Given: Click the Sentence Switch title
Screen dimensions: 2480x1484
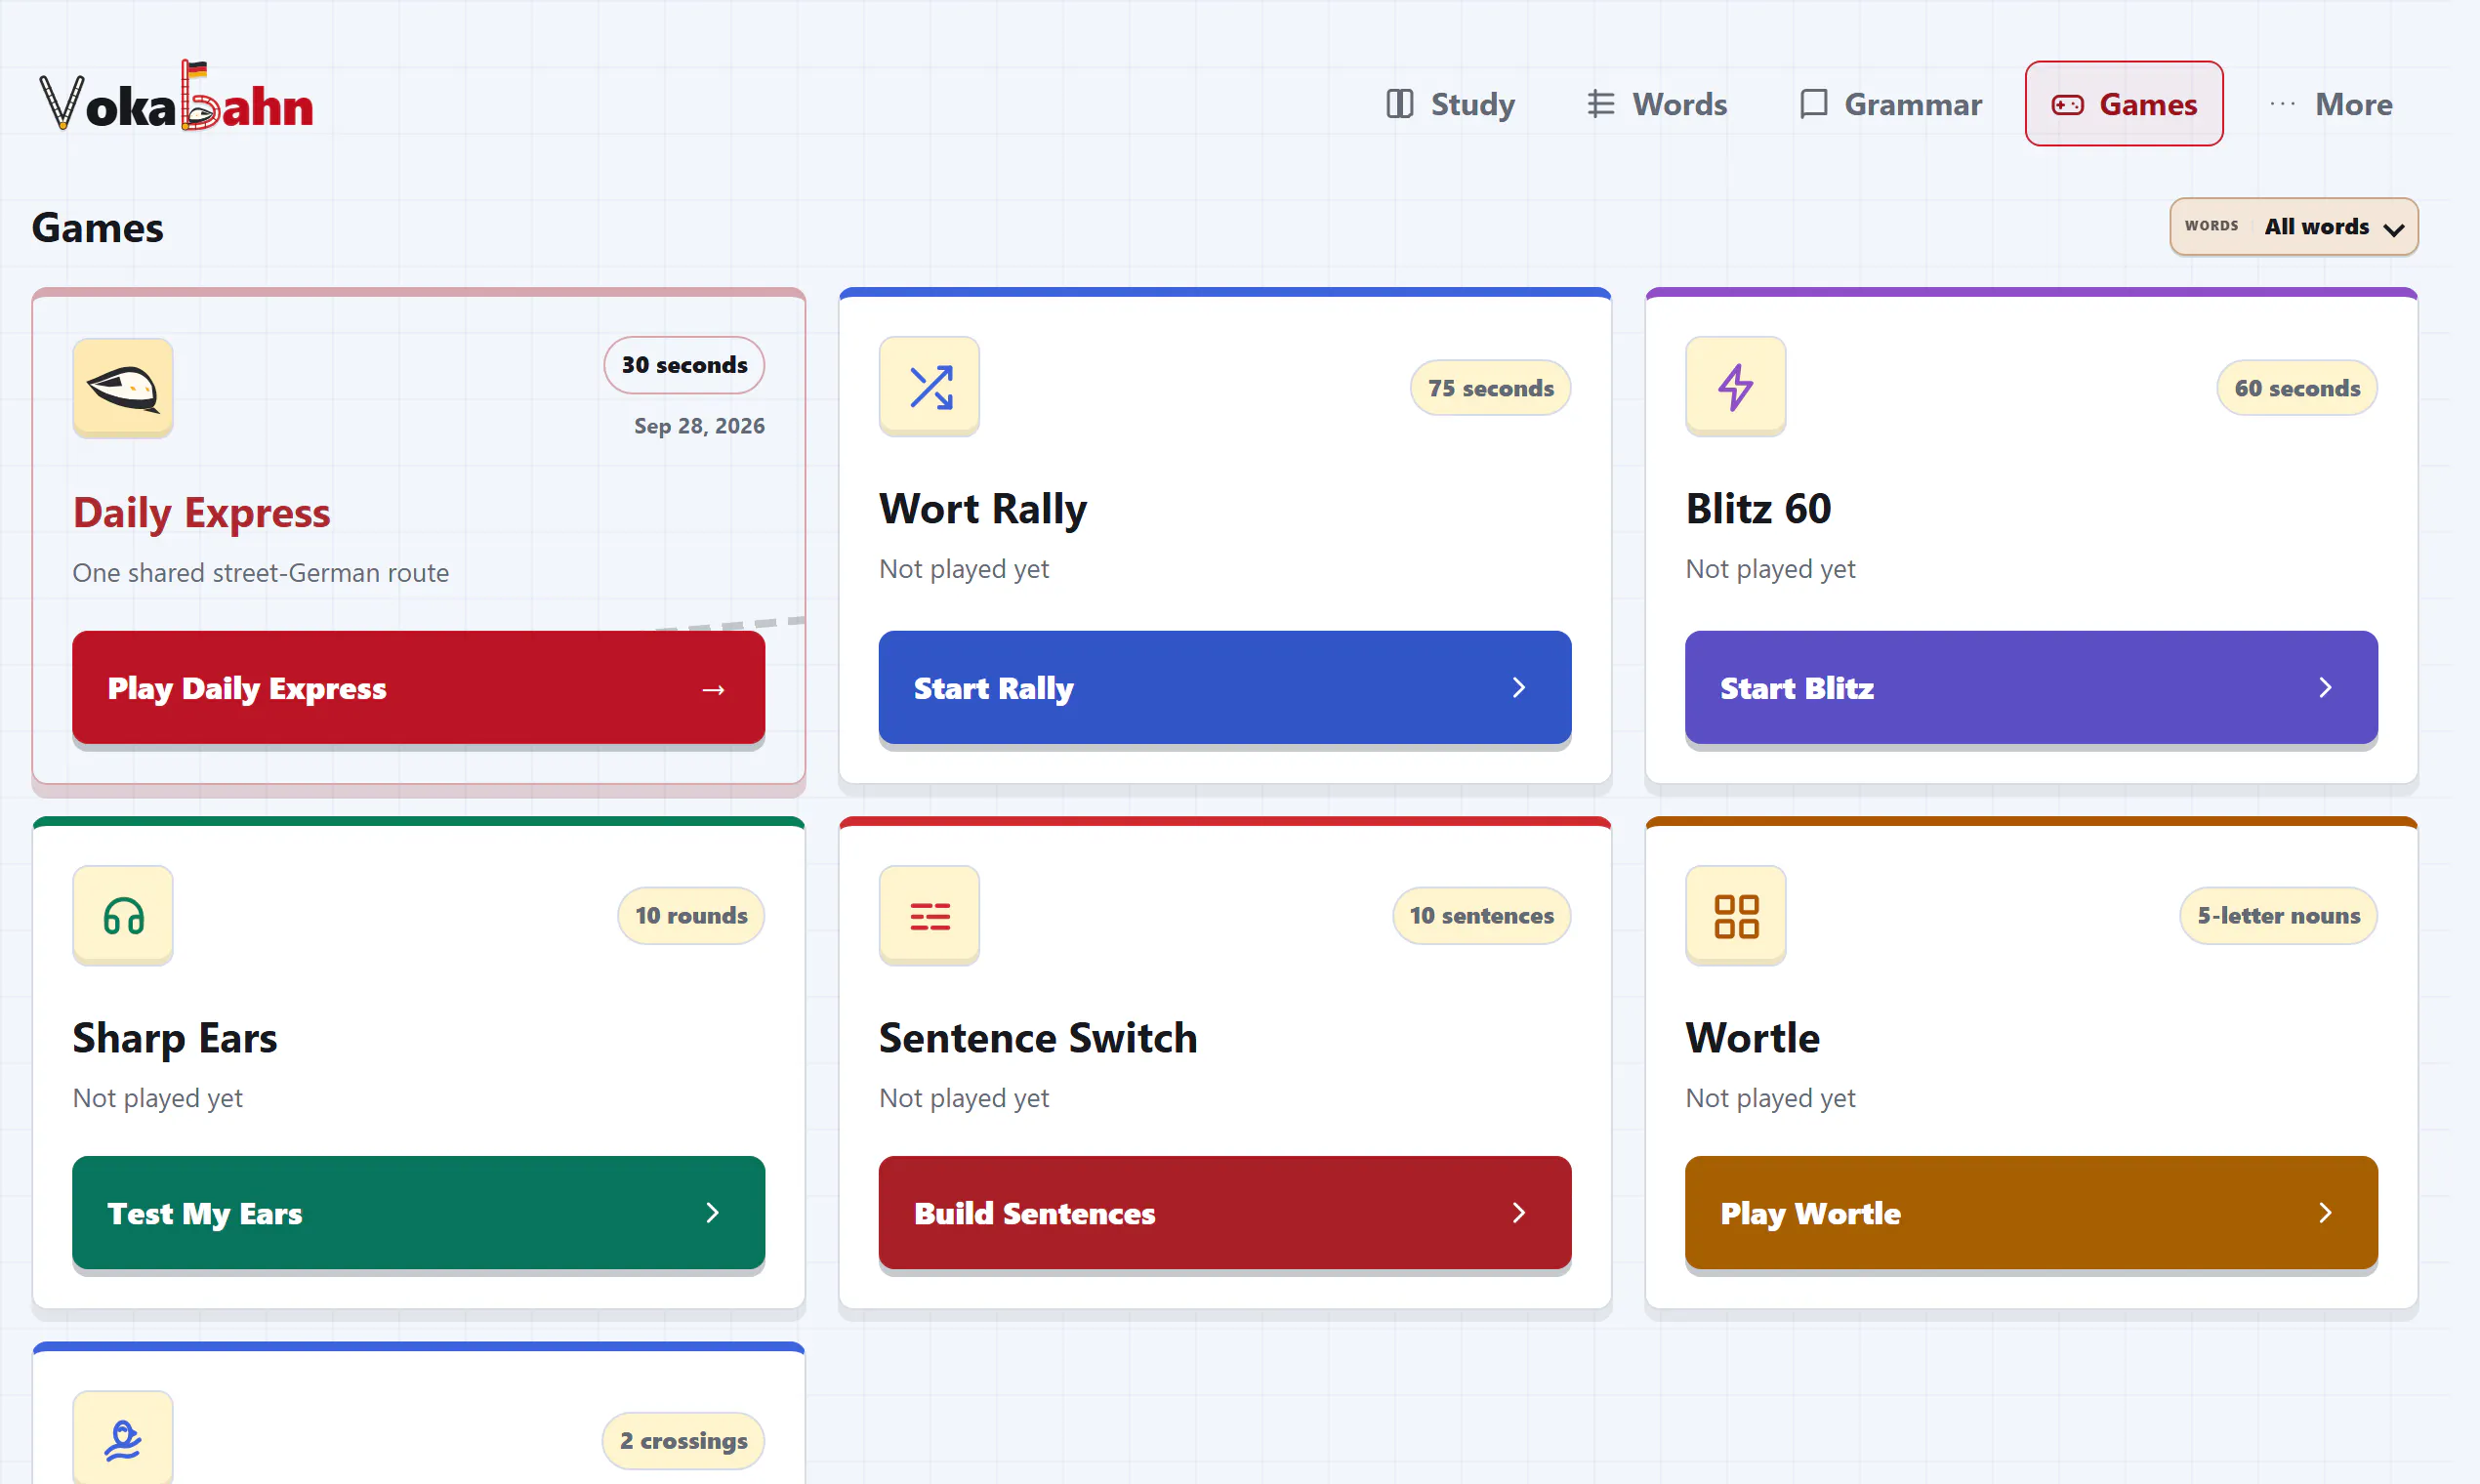Looking at the screenshot, I should 1038,1038.
